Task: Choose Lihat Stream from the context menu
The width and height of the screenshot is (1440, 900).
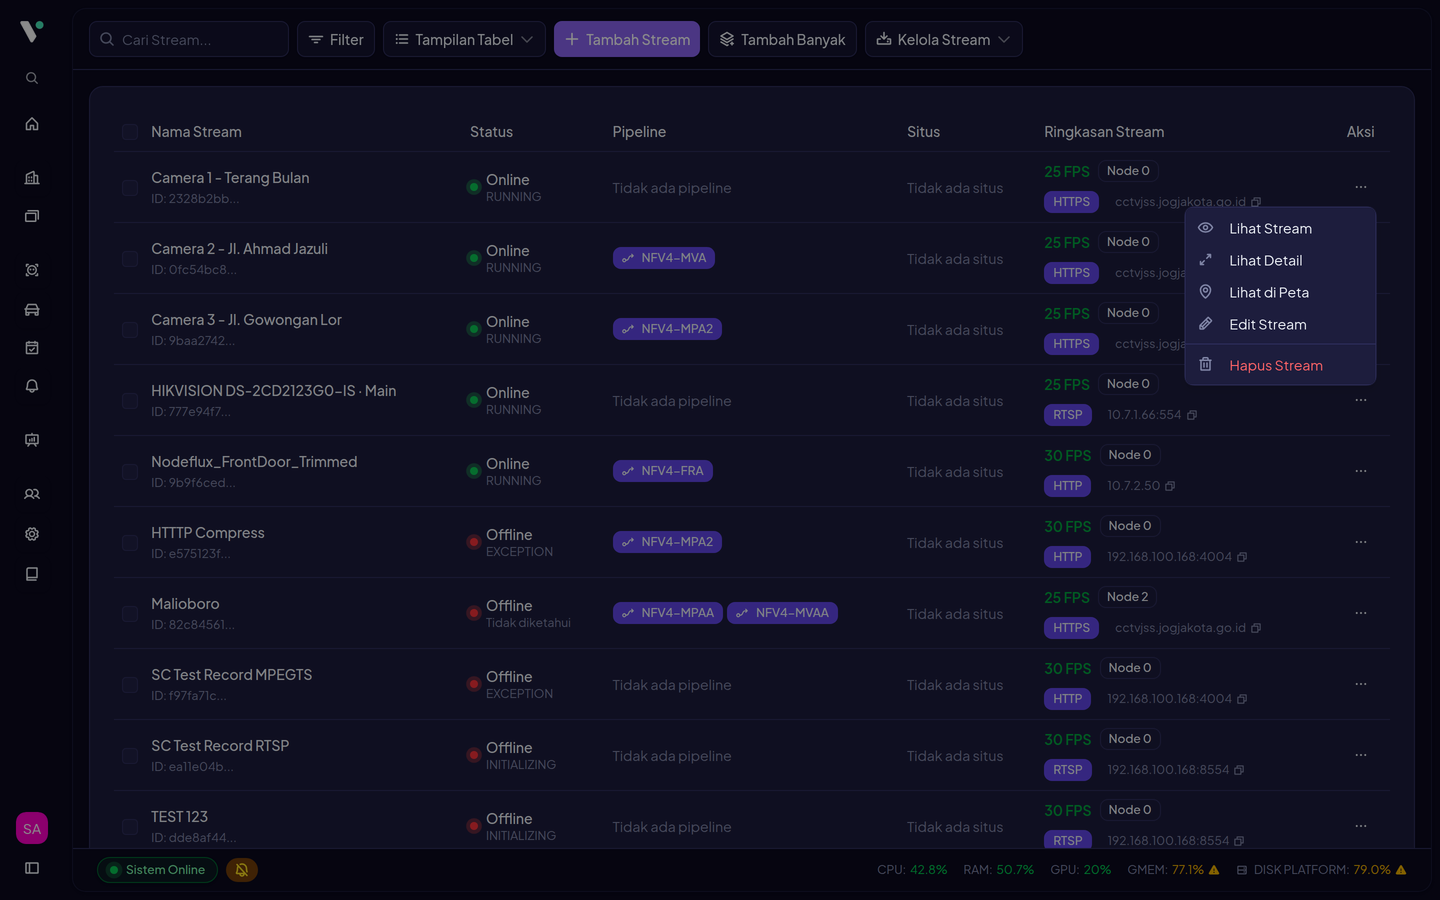Action: [1280, 229]
